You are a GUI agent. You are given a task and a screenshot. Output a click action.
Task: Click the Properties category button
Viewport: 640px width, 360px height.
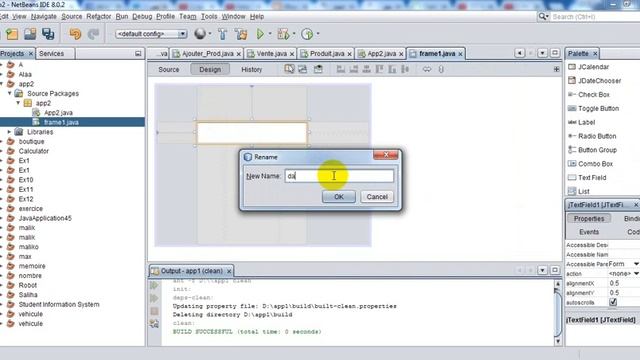[x=589, y=218]
